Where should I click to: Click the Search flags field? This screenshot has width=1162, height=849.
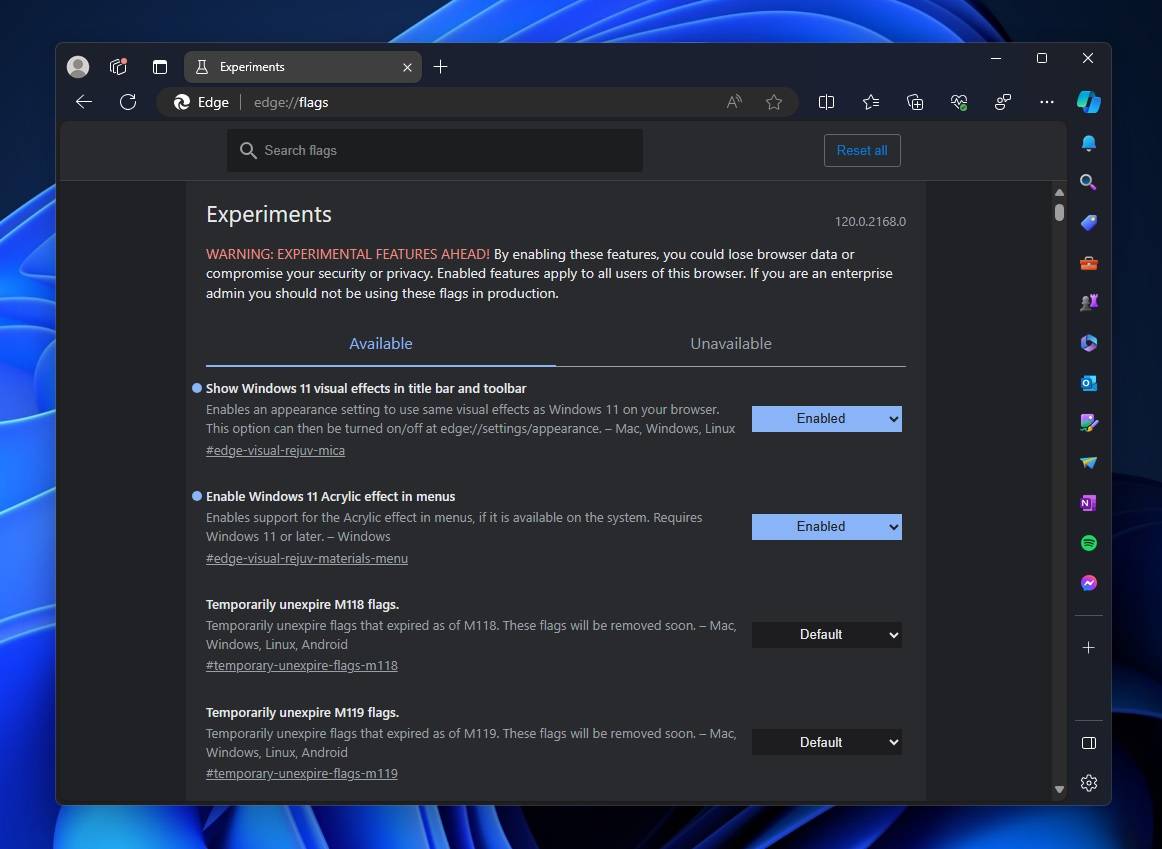[434, 150]
